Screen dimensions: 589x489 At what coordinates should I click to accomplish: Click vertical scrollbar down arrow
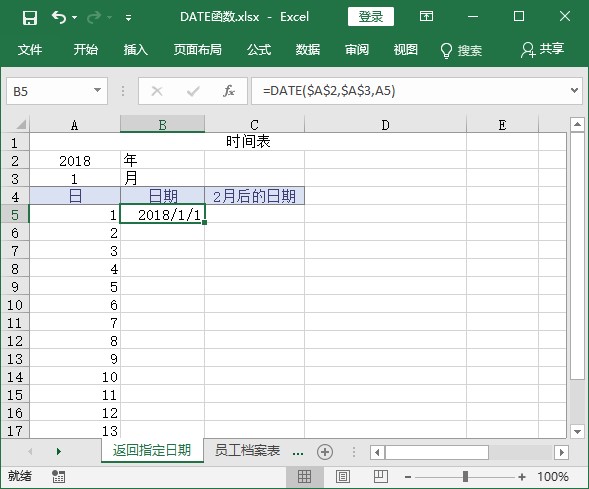[577, 432]
